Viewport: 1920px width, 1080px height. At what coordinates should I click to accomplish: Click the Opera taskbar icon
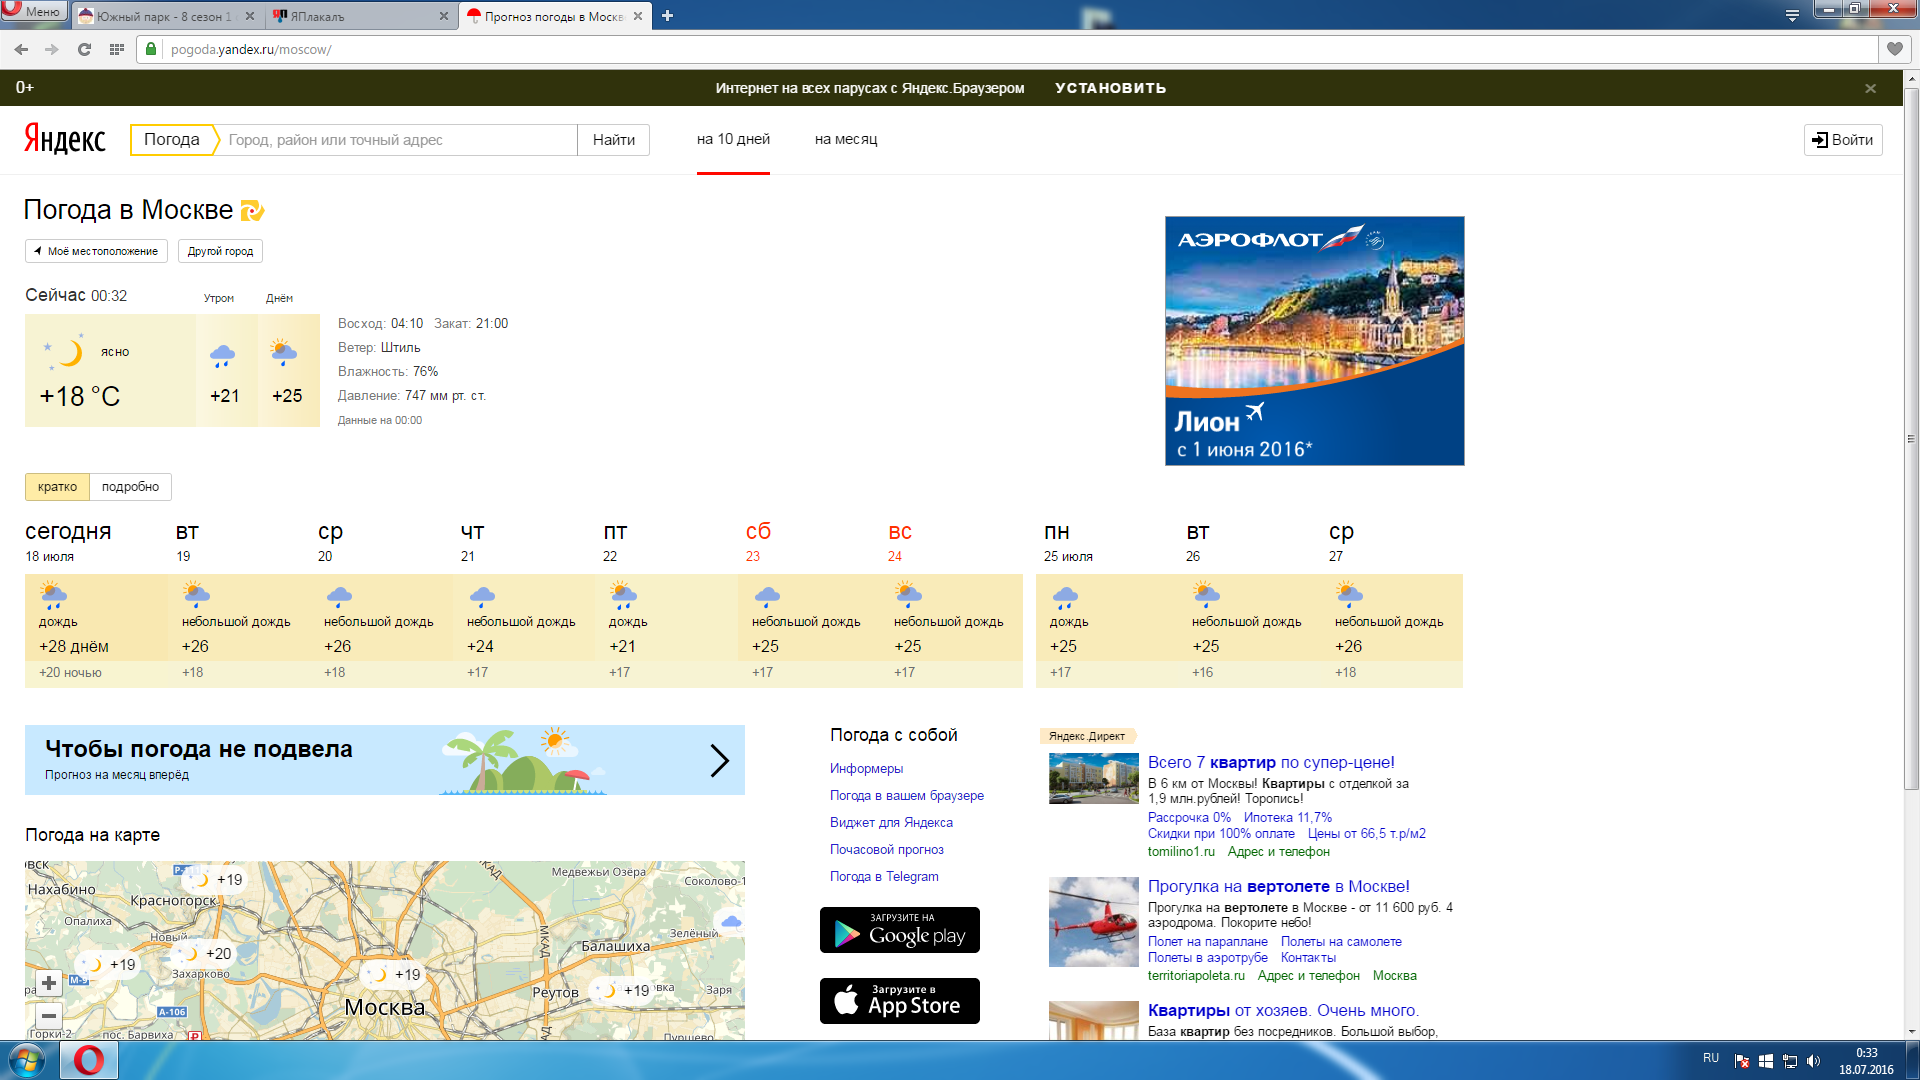[x=89, y=1060]
